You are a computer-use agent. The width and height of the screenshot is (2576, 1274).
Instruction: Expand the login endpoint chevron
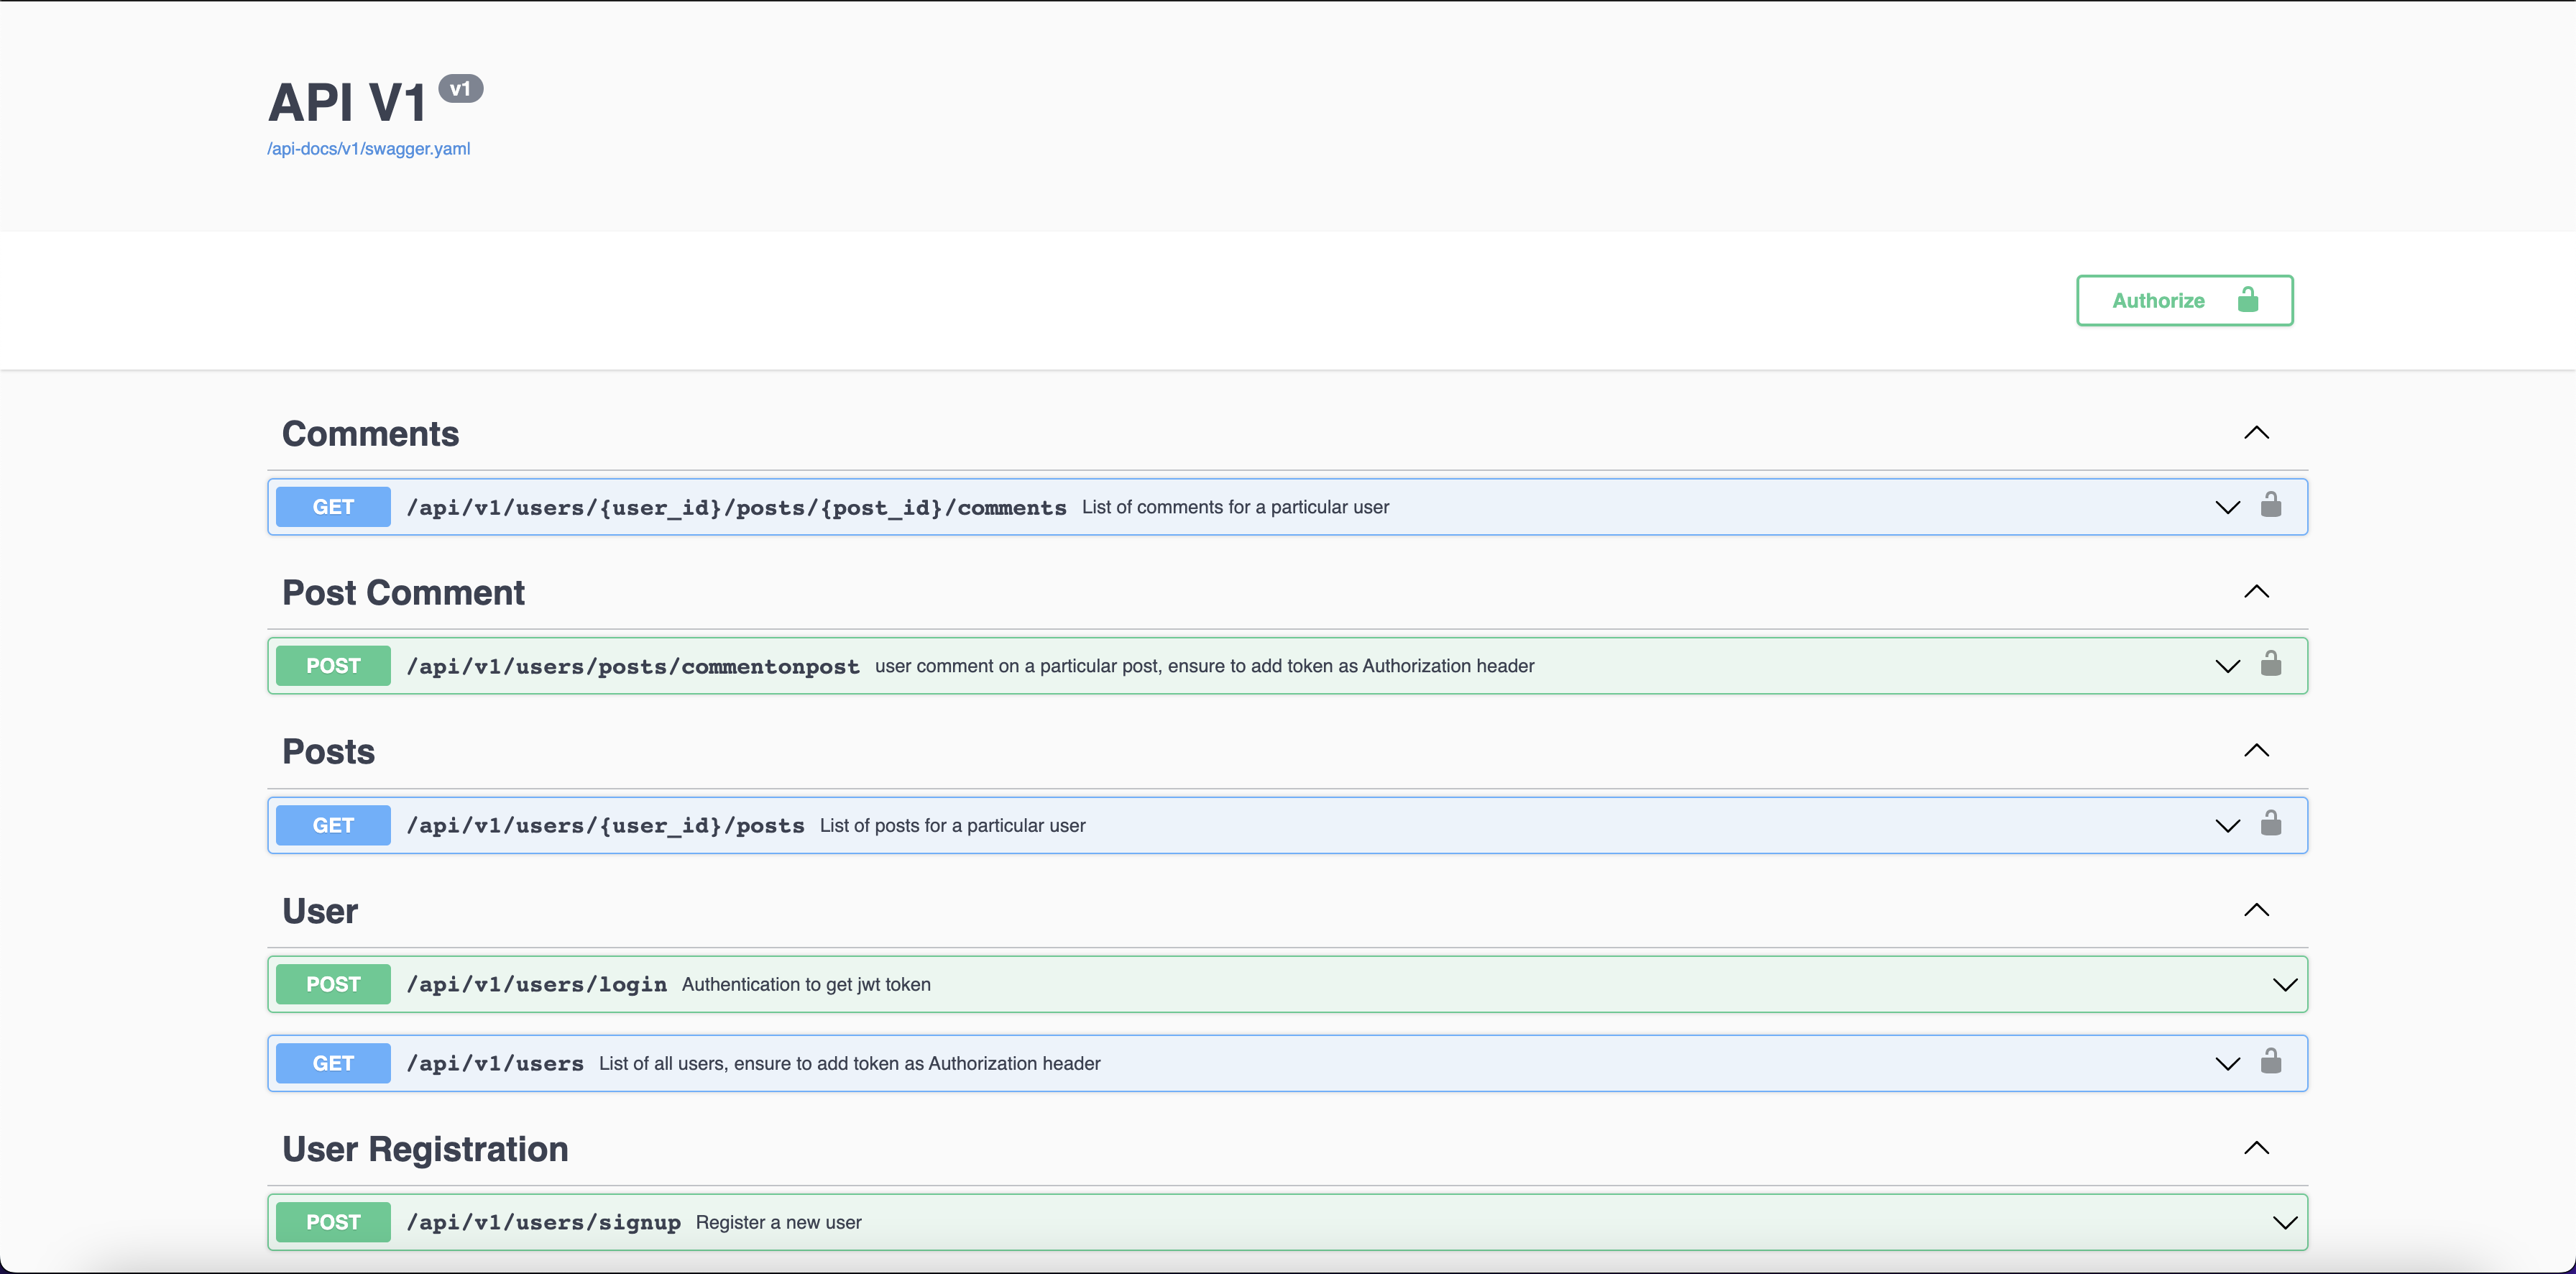[2284, 985]
